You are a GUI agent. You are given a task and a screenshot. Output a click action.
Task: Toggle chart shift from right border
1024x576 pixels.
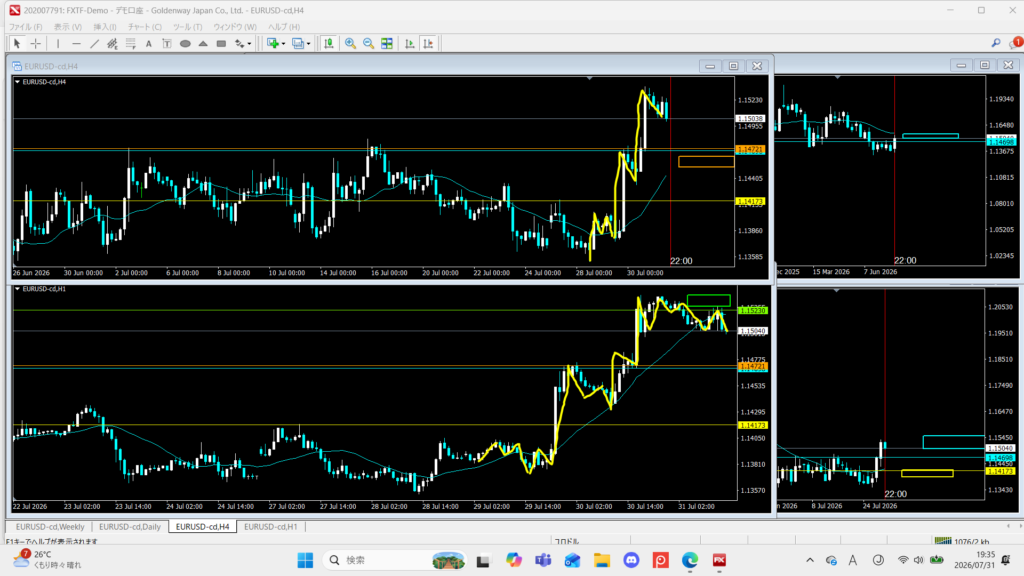click(x=428, y=44)
